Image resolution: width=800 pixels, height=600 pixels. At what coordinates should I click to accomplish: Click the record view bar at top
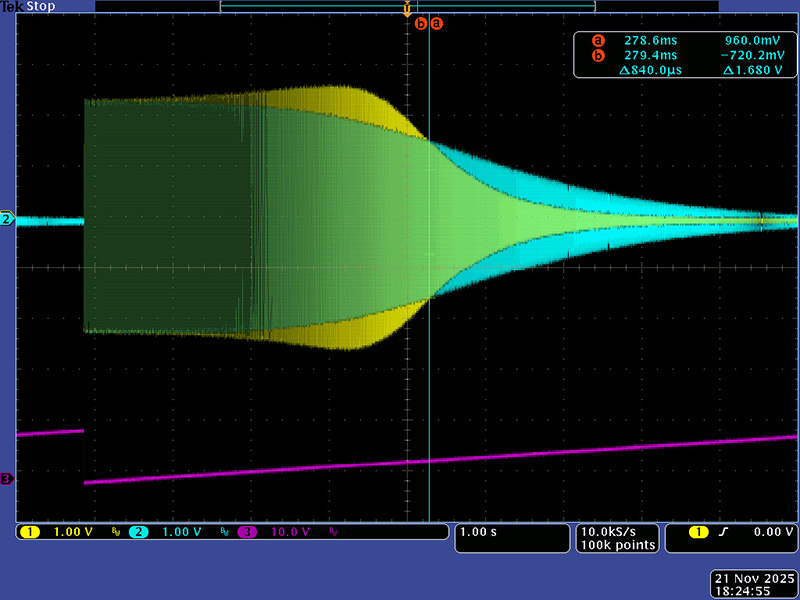coord(407,6)
